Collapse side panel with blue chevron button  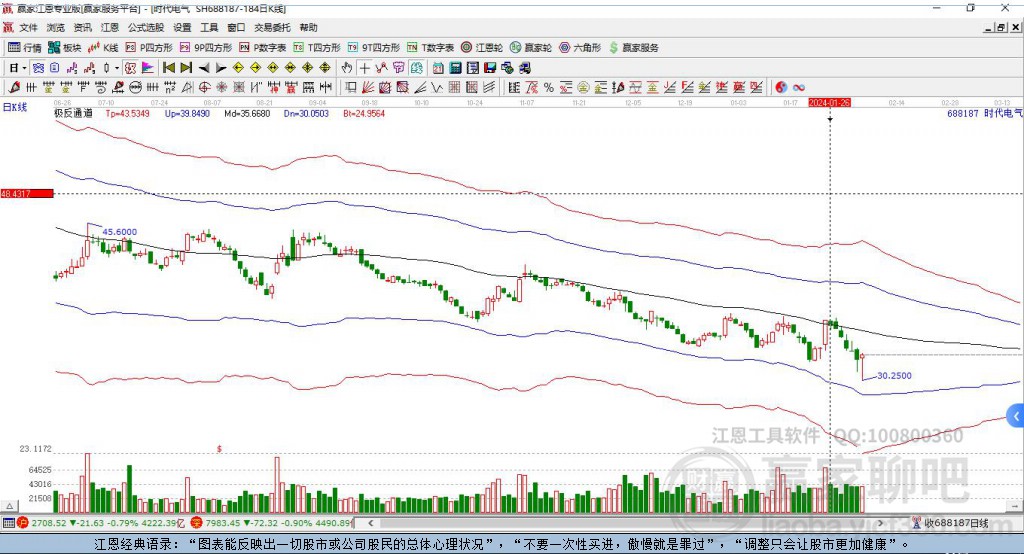click(x=1016, y=416)
